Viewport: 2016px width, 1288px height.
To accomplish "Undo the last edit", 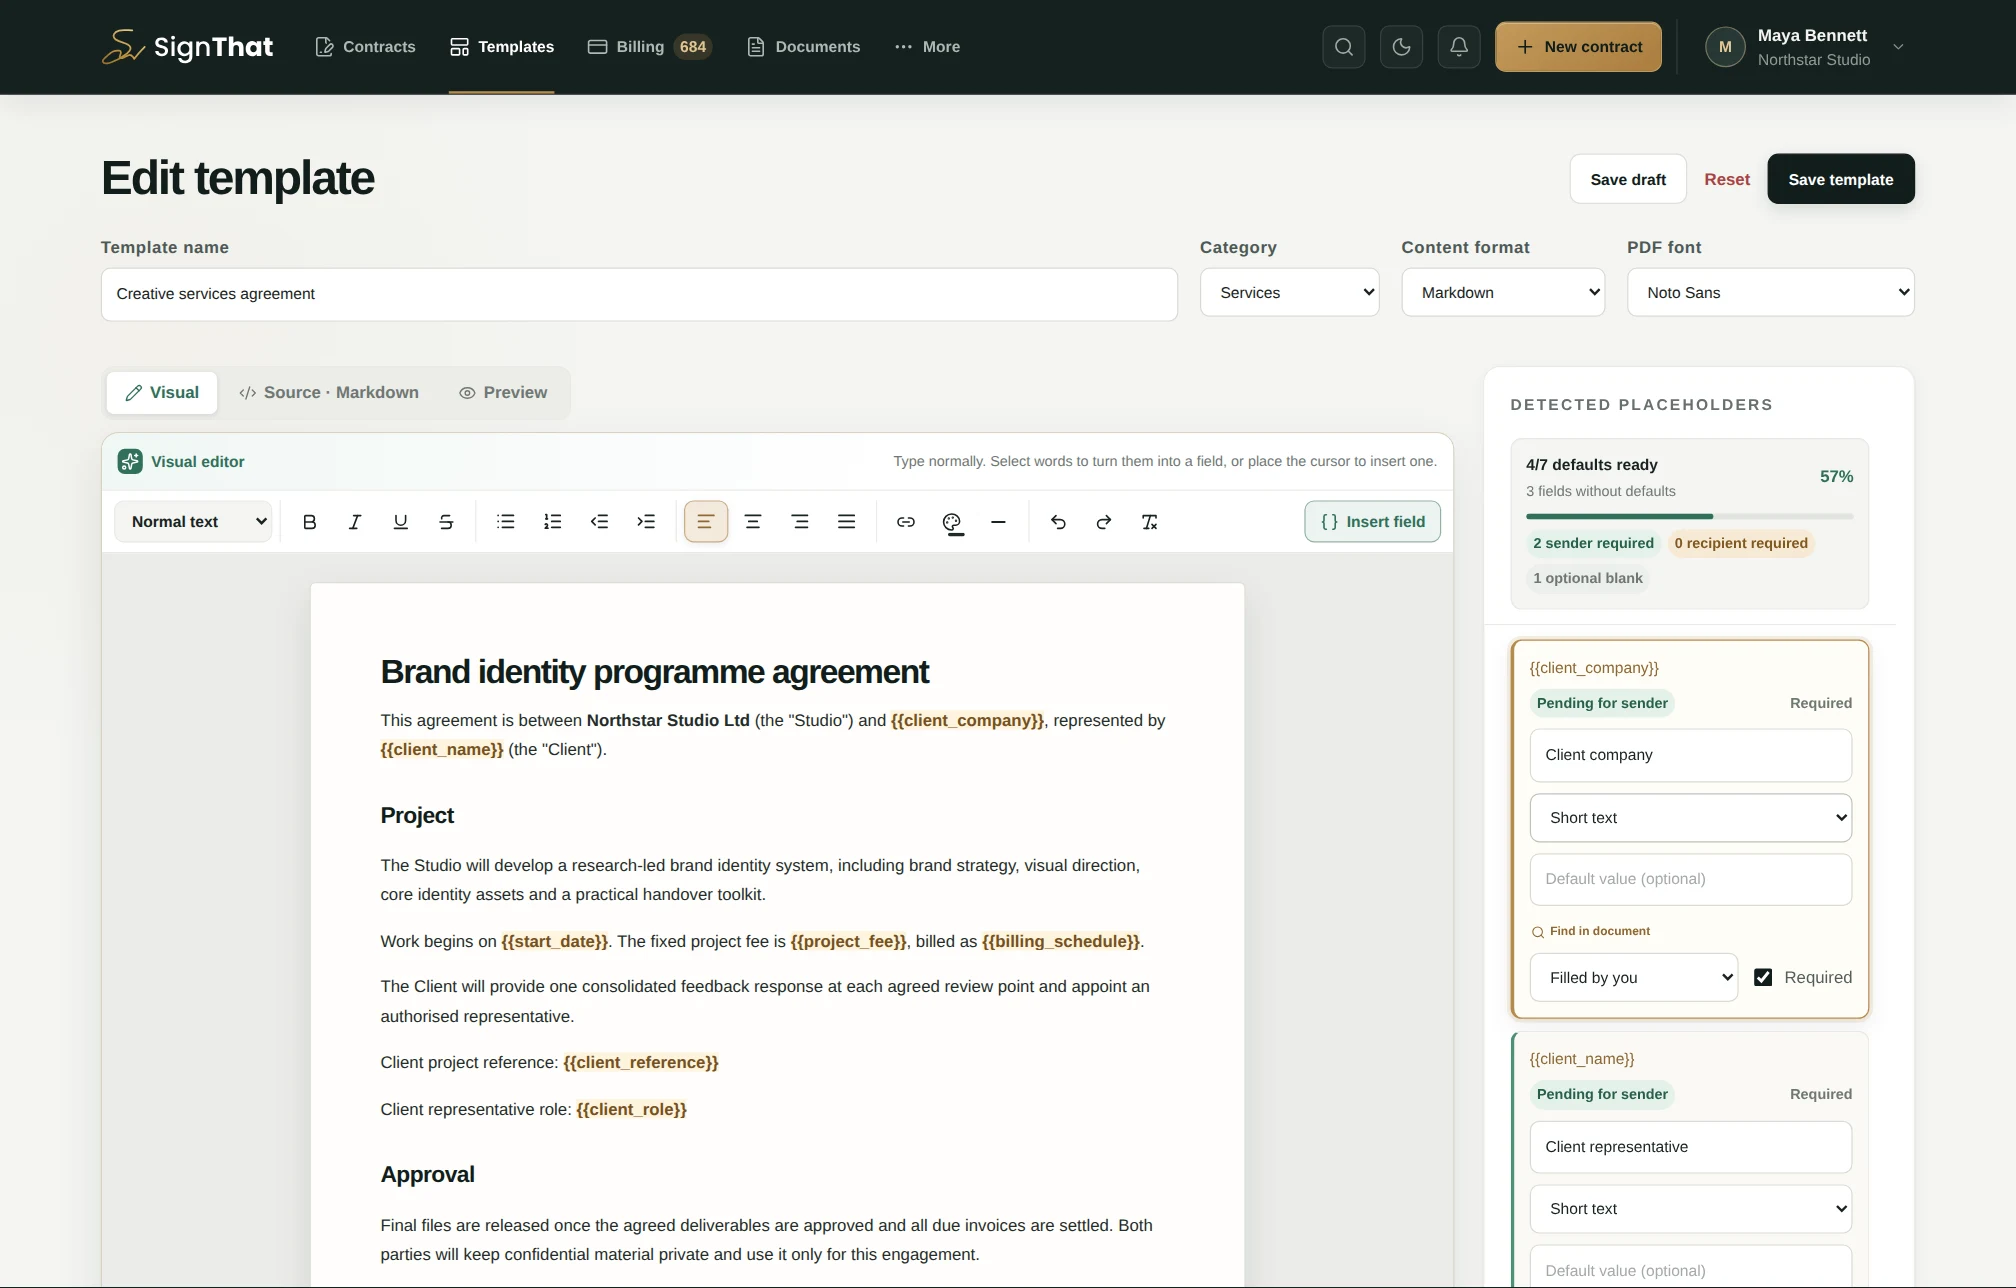I will click(x=1058, y=522).
